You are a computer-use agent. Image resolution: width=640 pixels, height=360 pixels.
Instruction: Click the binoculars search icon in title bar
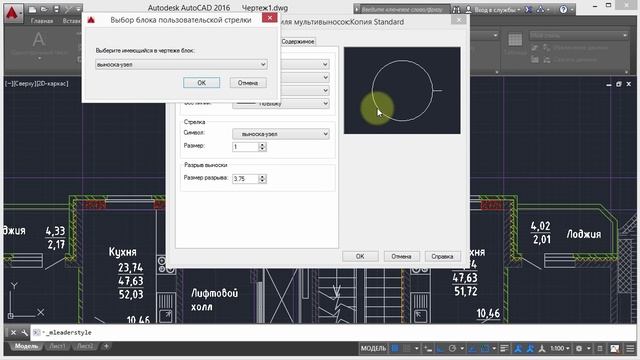click(x=456, y=9)
